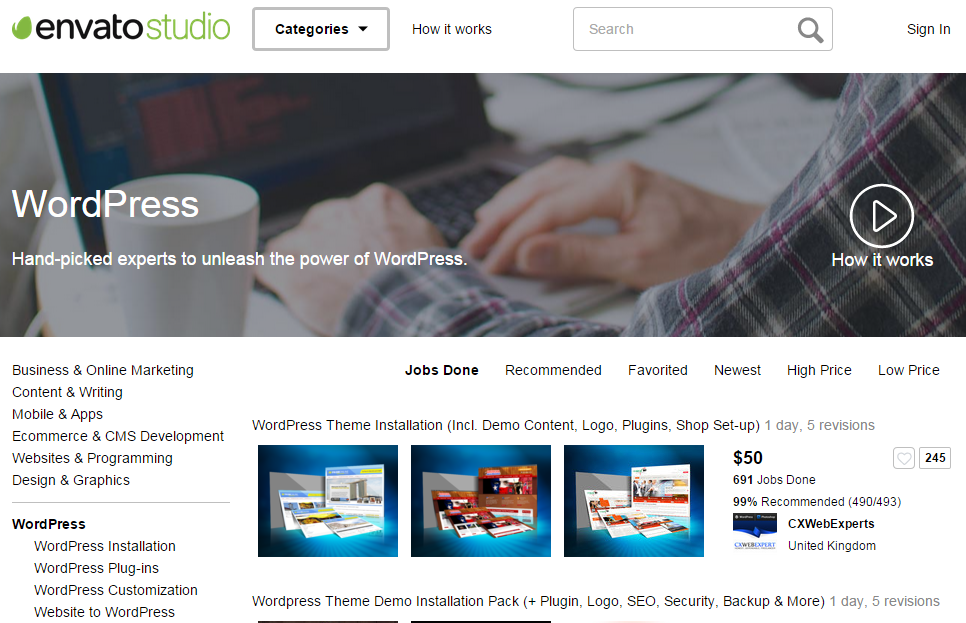The image size is (966, 623).
Task: Open Wordpress Theme Demo Installation Pack title
Action: coord(538,601)
